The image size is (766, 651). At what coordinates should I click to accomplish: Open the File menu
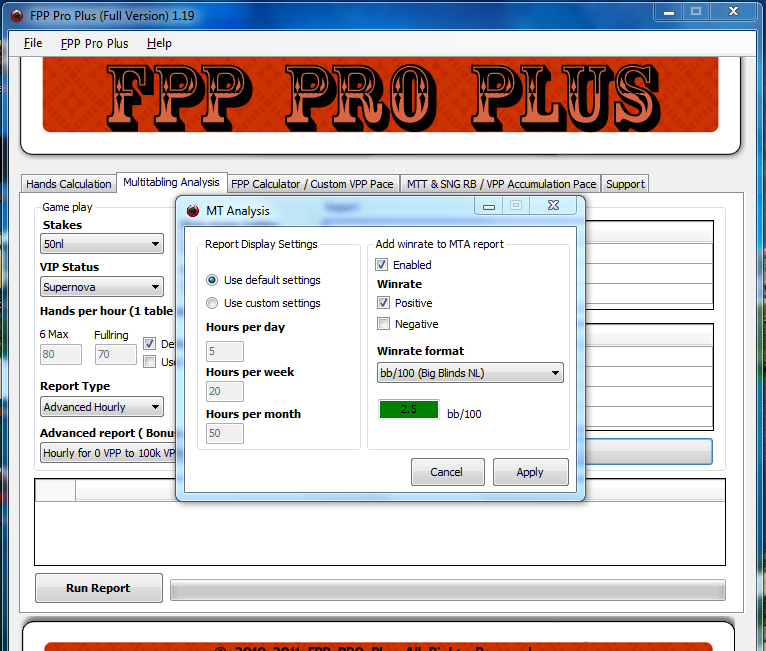(33, 43)
